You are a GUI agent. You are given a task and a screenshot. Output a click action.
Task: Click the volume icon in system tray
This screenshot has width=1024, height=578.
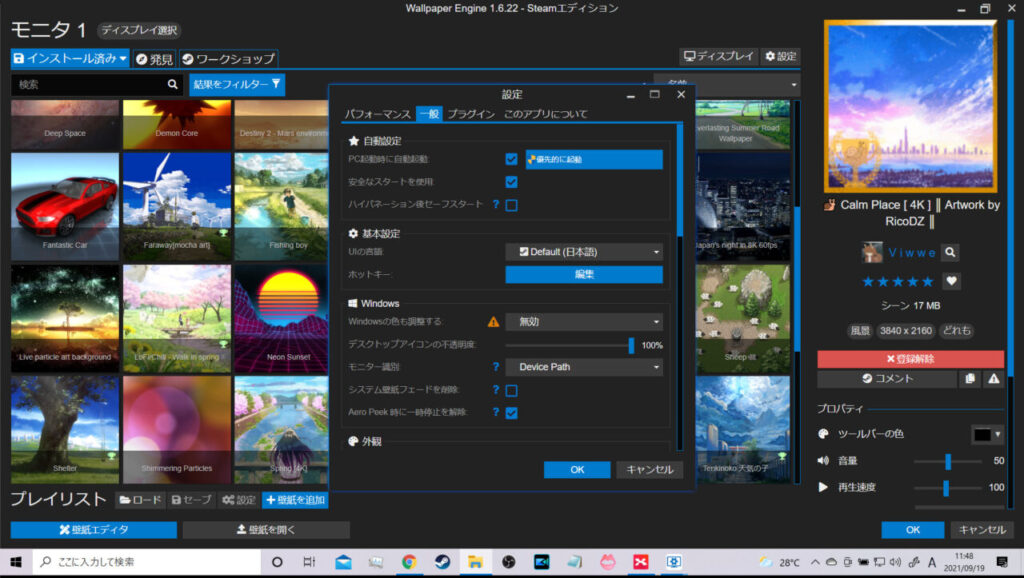(x=895, y=562)
